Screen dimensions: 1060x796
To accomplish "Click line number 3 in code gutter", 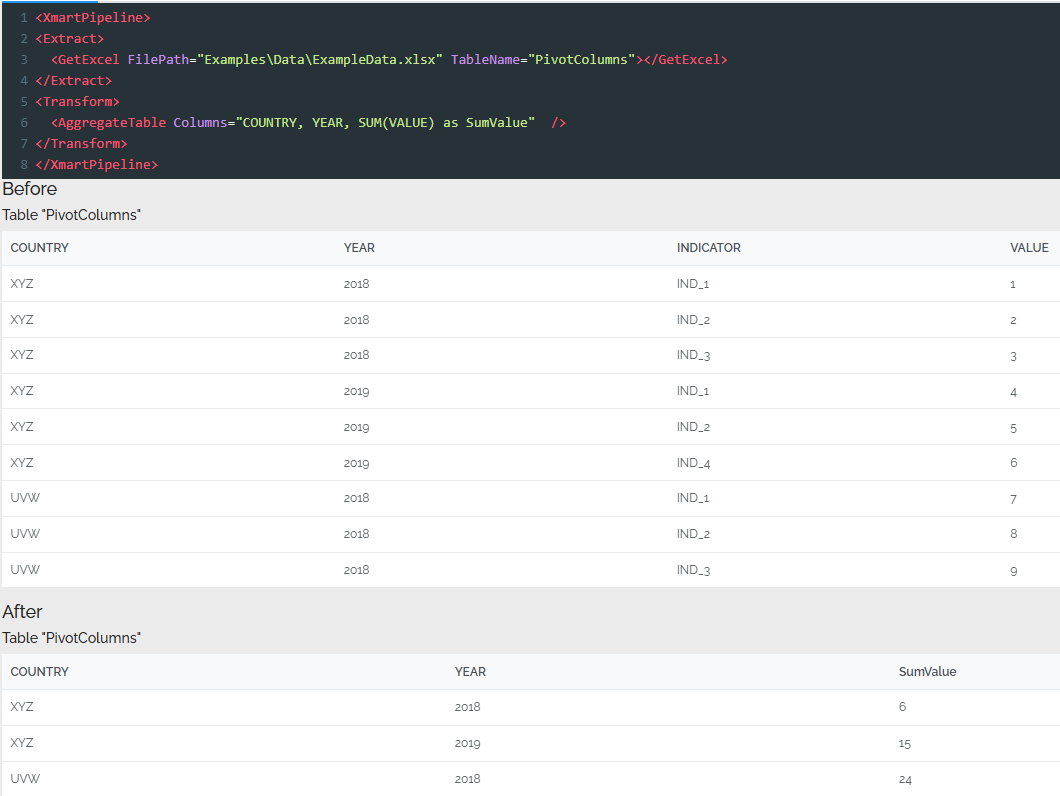I will 24,60.
